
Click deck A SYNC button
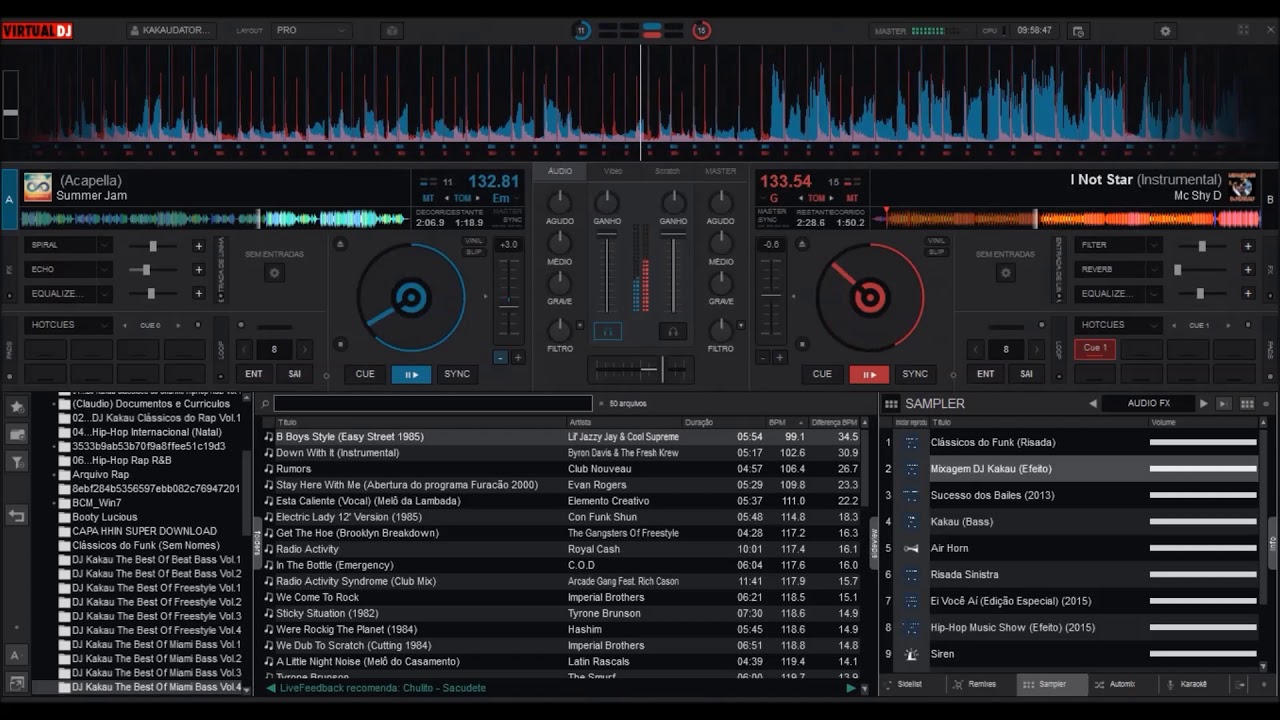[x=457, y=374]
